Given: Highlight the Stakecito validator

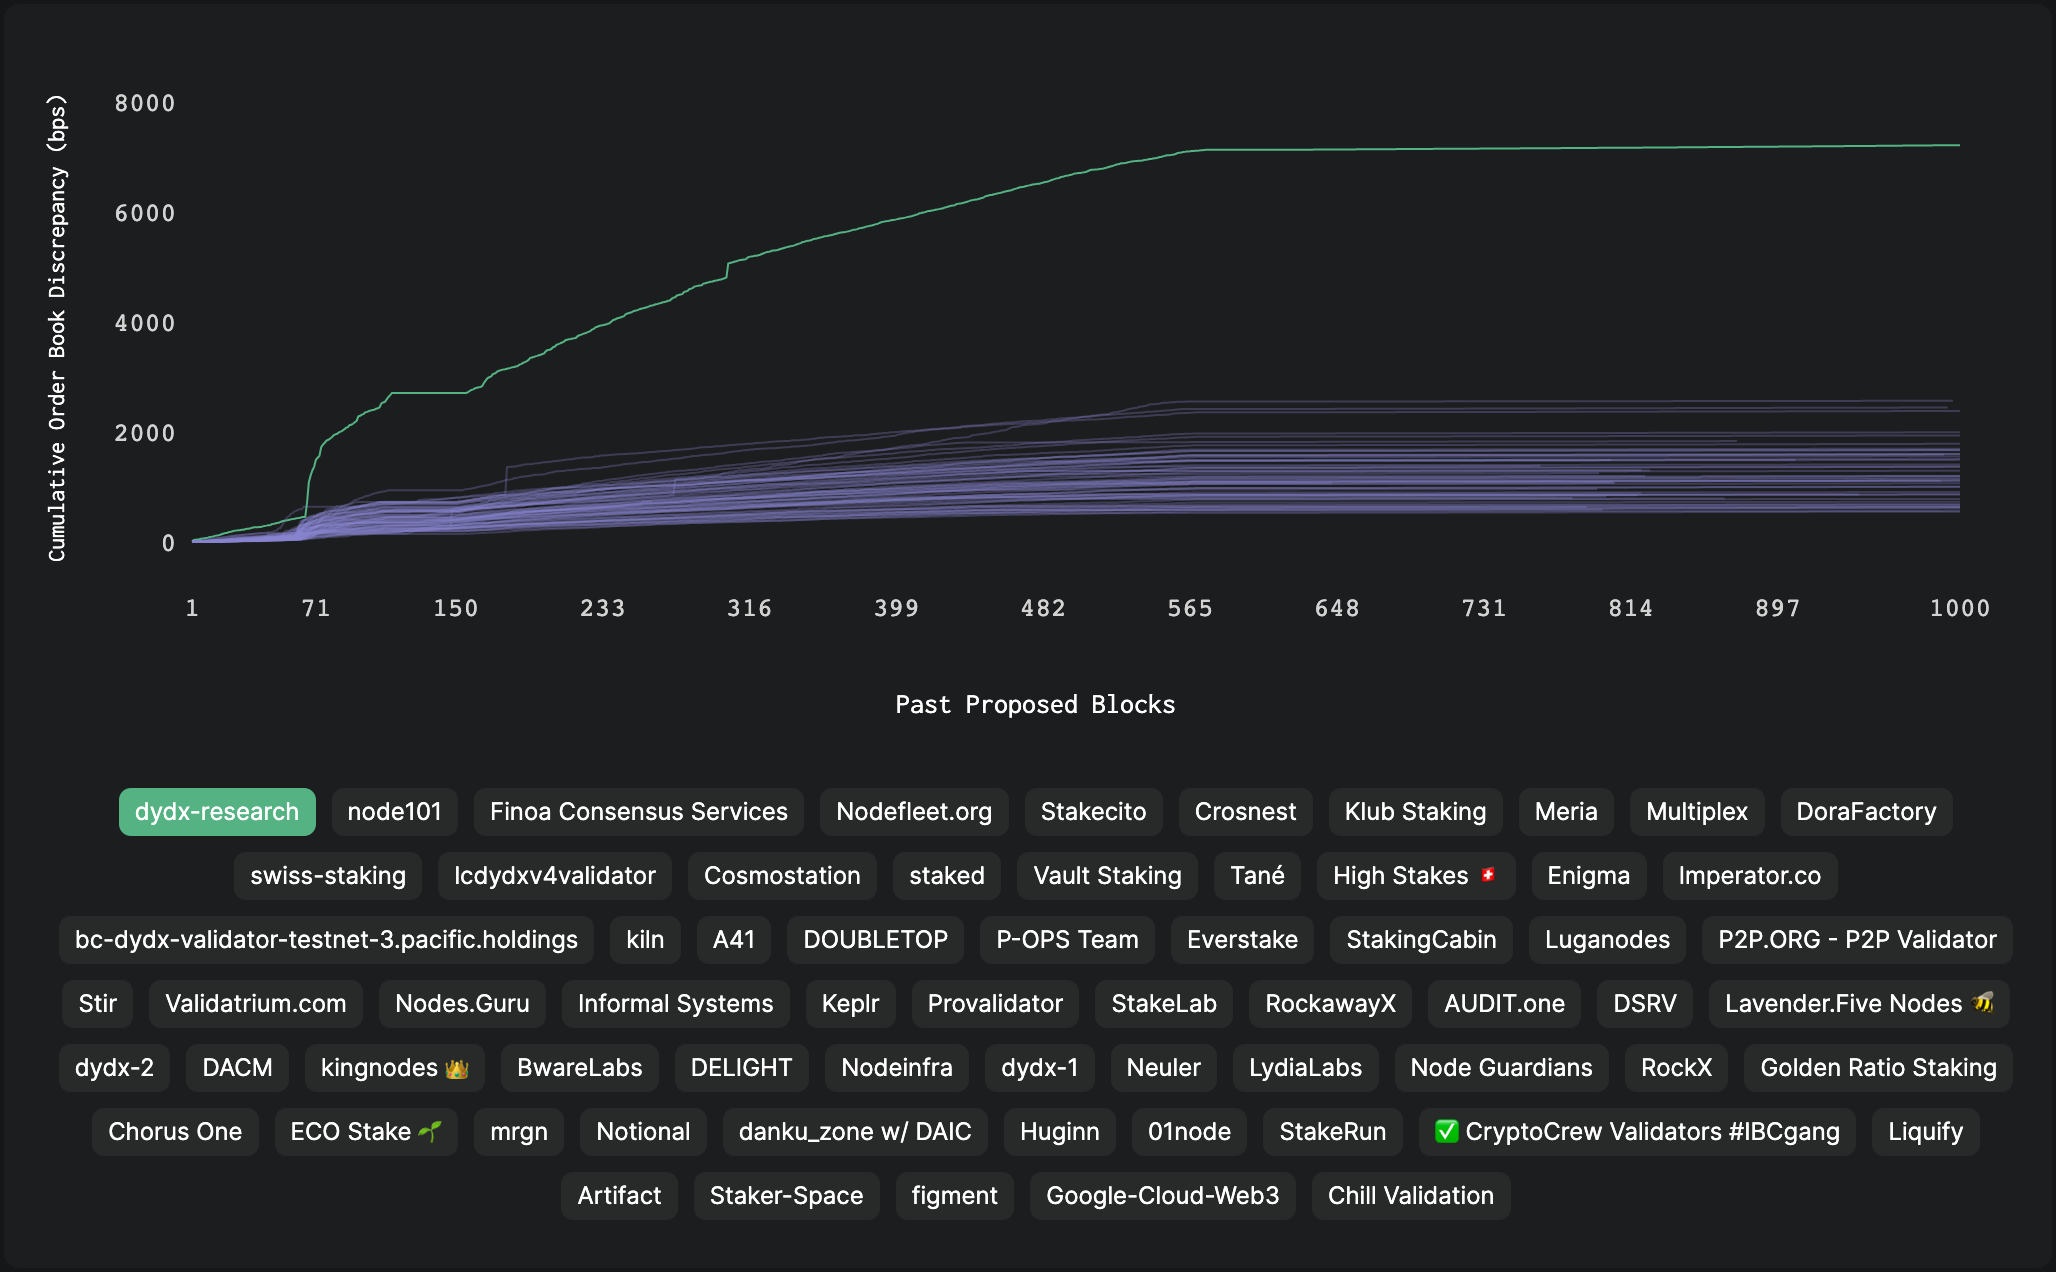Looking at the screenshot, I should pos(1093,811).
